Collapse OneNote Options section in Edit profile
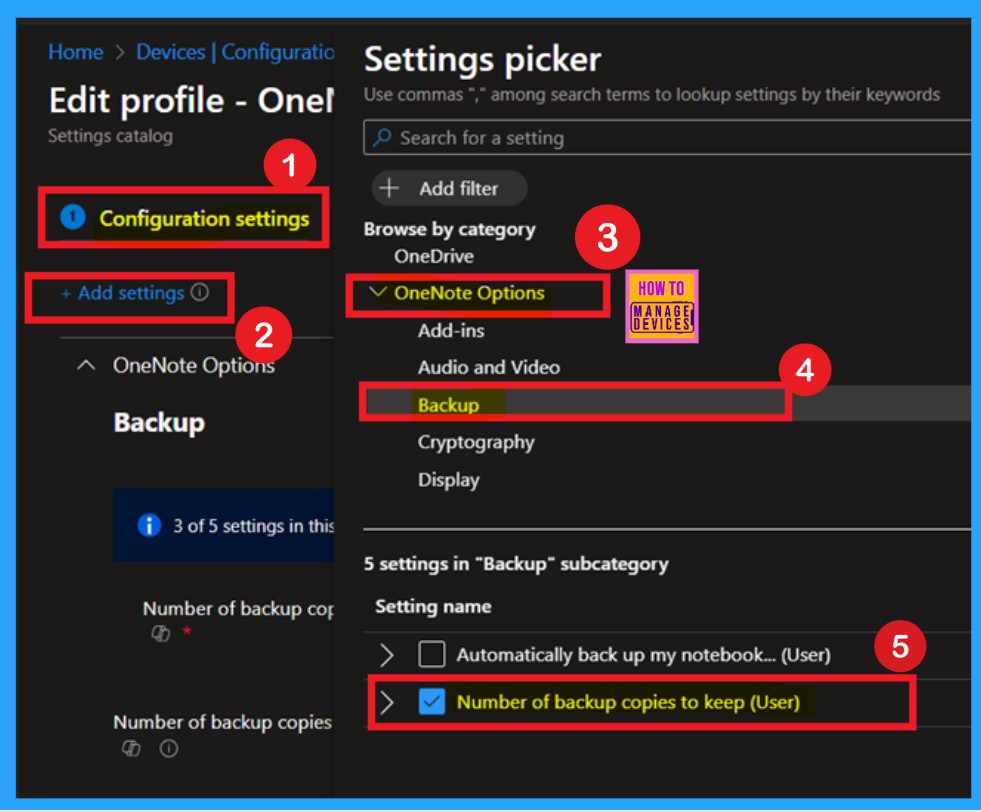Image resolution: width=981 pixels, height=812 pixels. 86,365
